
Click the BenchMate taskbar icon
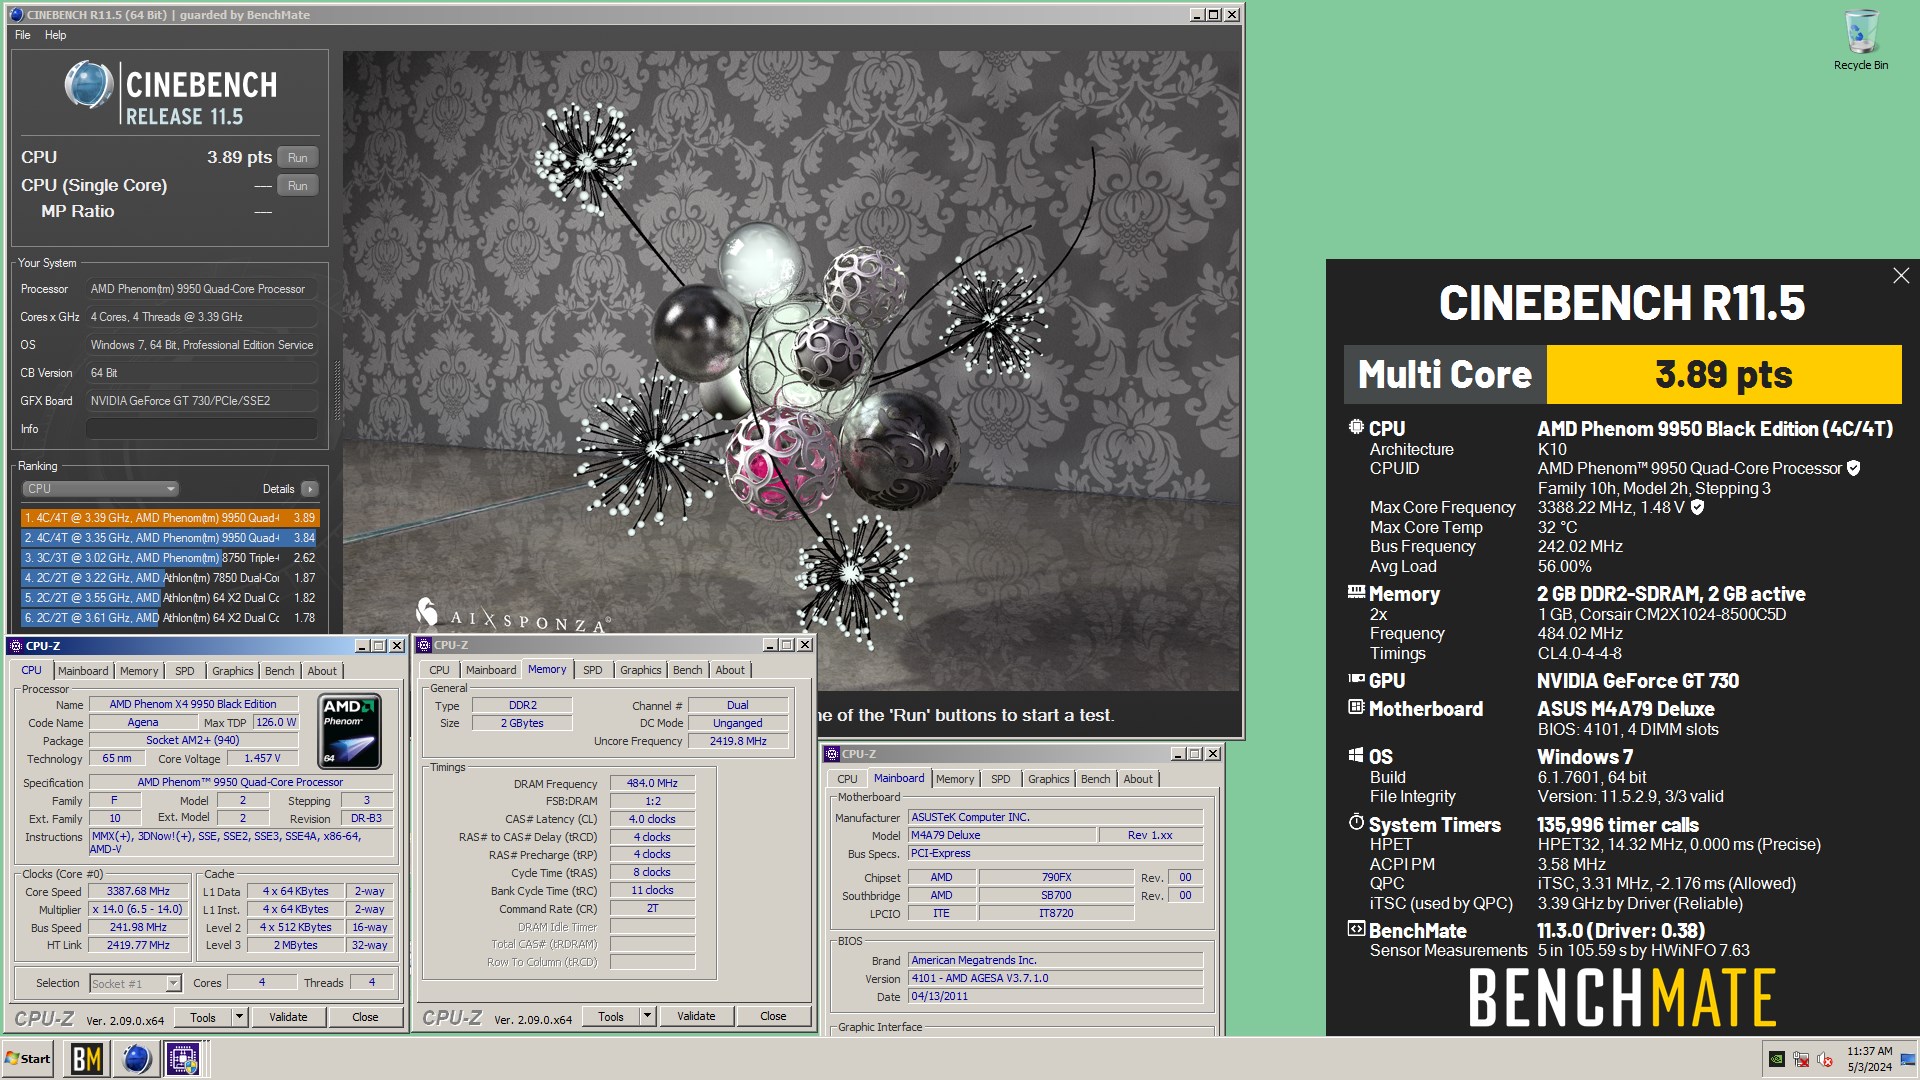click(86, 1058)
